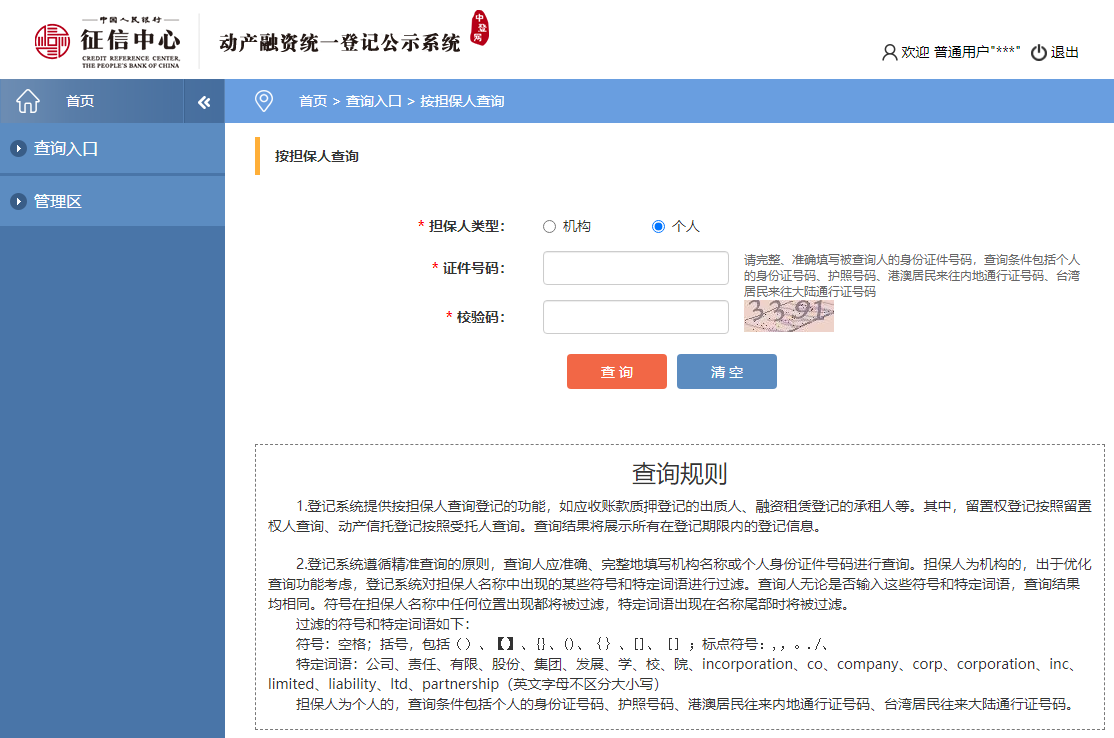Click the red 中登网 seal icon

(480, 29)
